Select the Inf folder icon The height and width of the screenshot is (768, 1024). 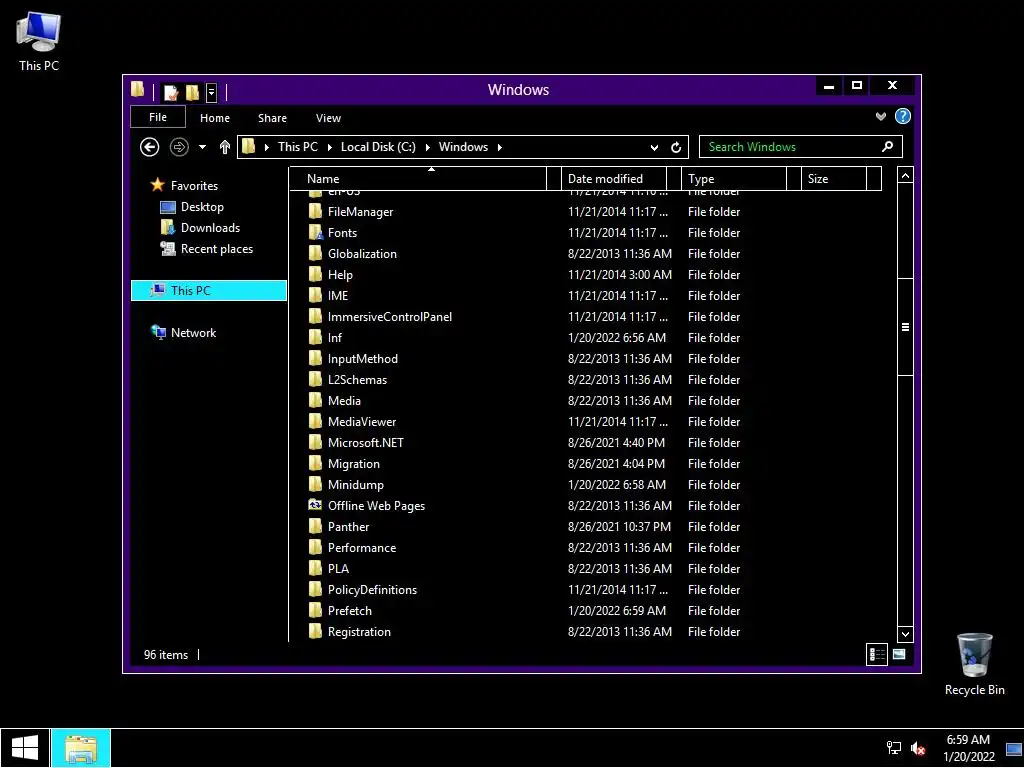(315, 338)
